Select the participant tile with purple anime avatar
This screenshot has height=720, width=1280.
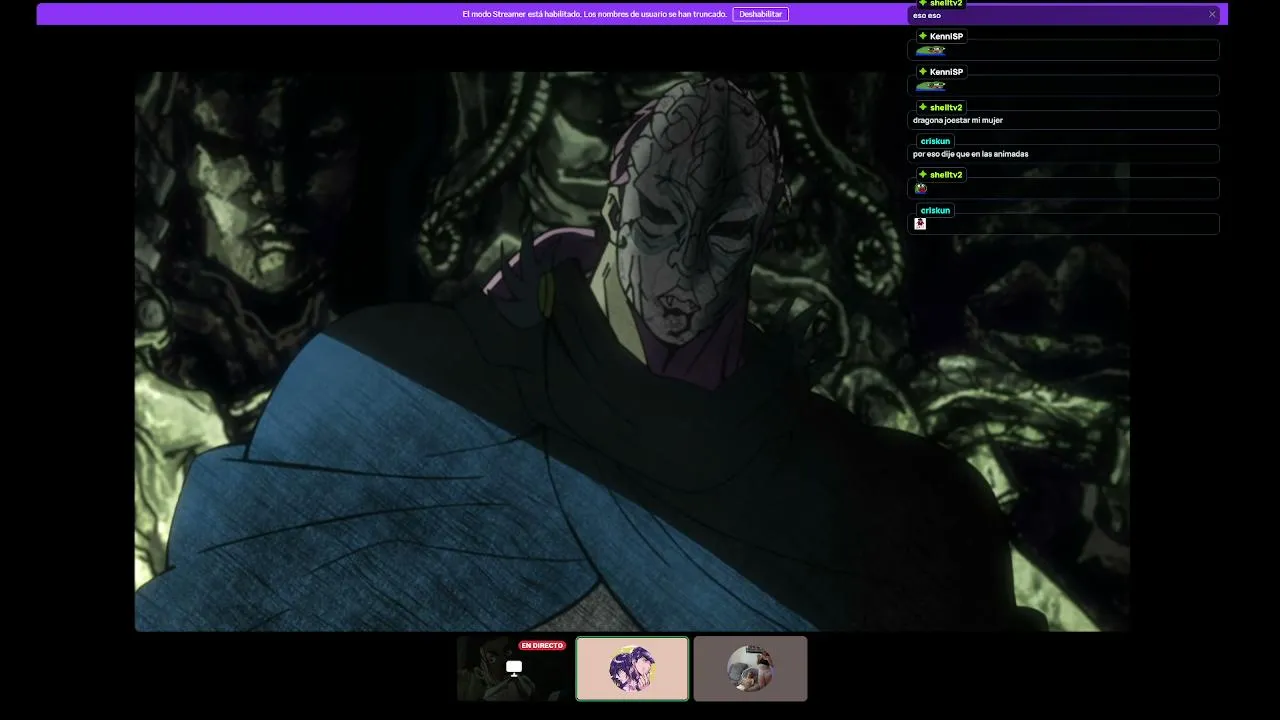pos(632,668)
